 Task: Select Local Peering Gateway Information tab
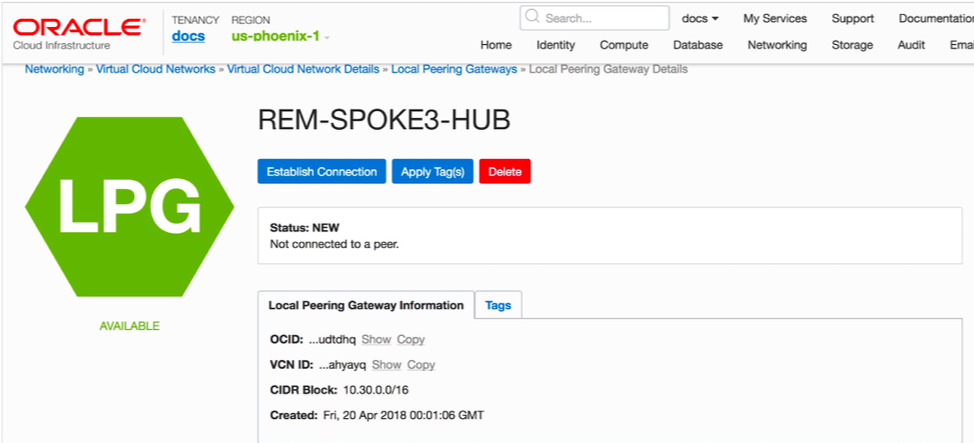coord(366,305)
